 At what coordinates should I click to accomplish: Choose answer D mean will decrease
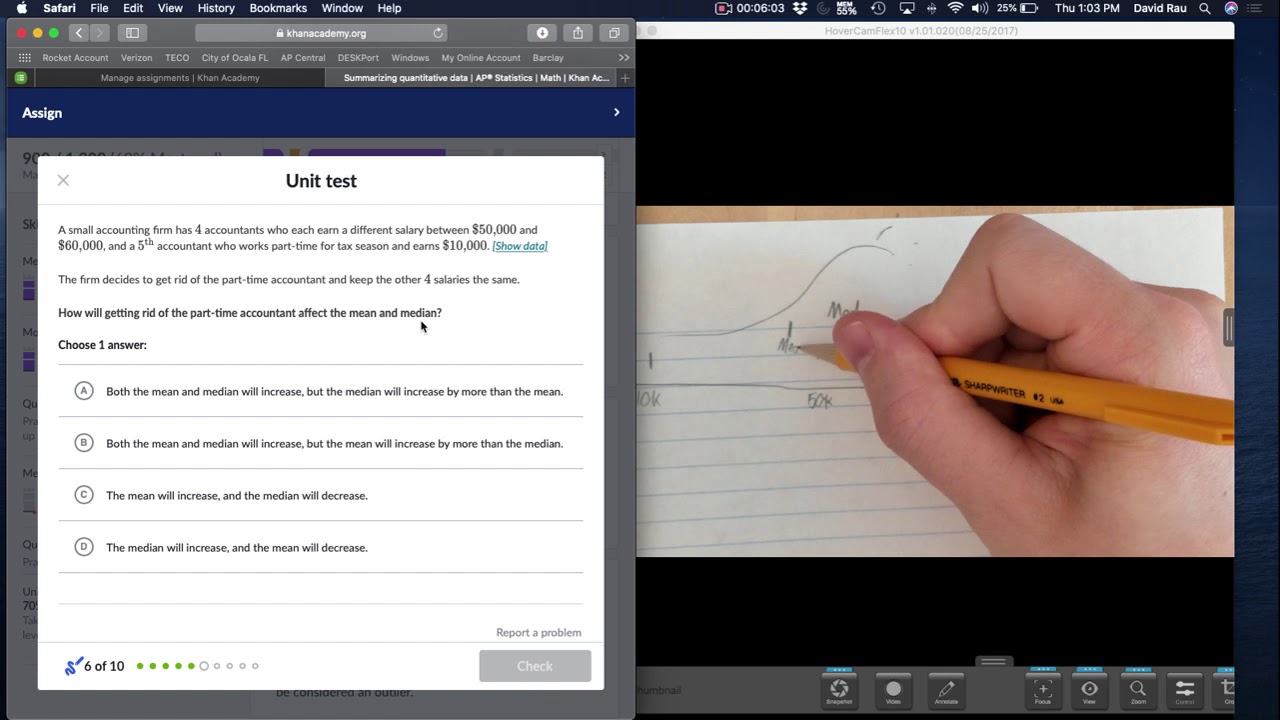click(320, 547)
